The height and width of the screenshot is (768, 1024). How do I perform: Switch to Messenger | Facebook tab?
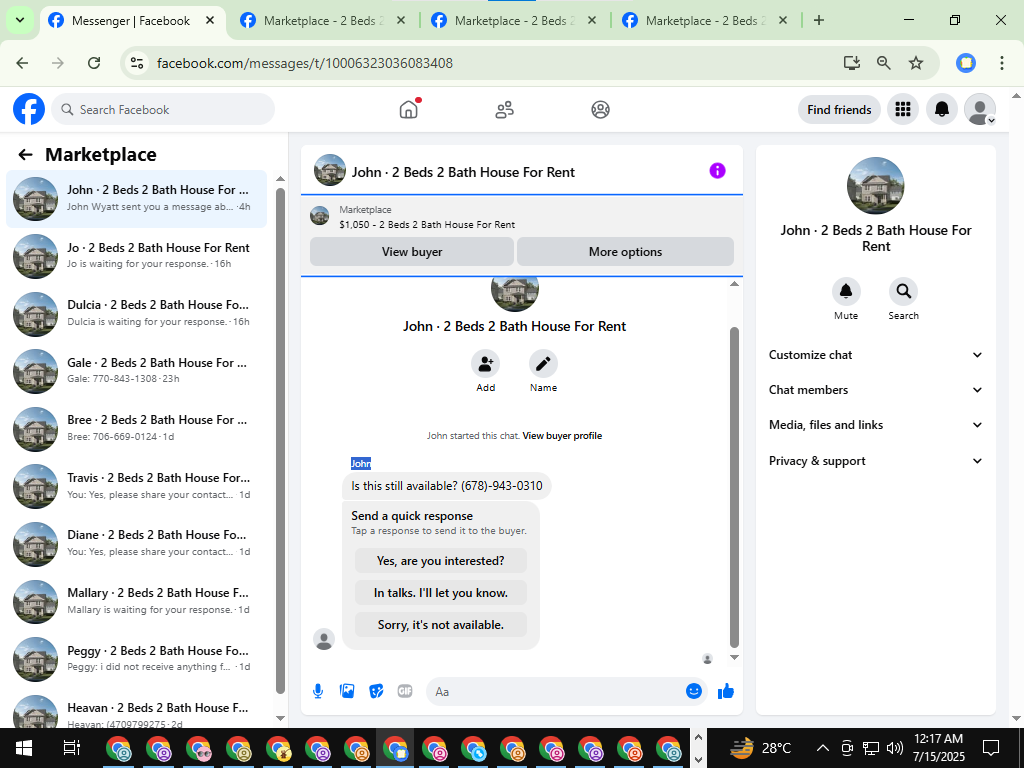(x=133, y=21)
